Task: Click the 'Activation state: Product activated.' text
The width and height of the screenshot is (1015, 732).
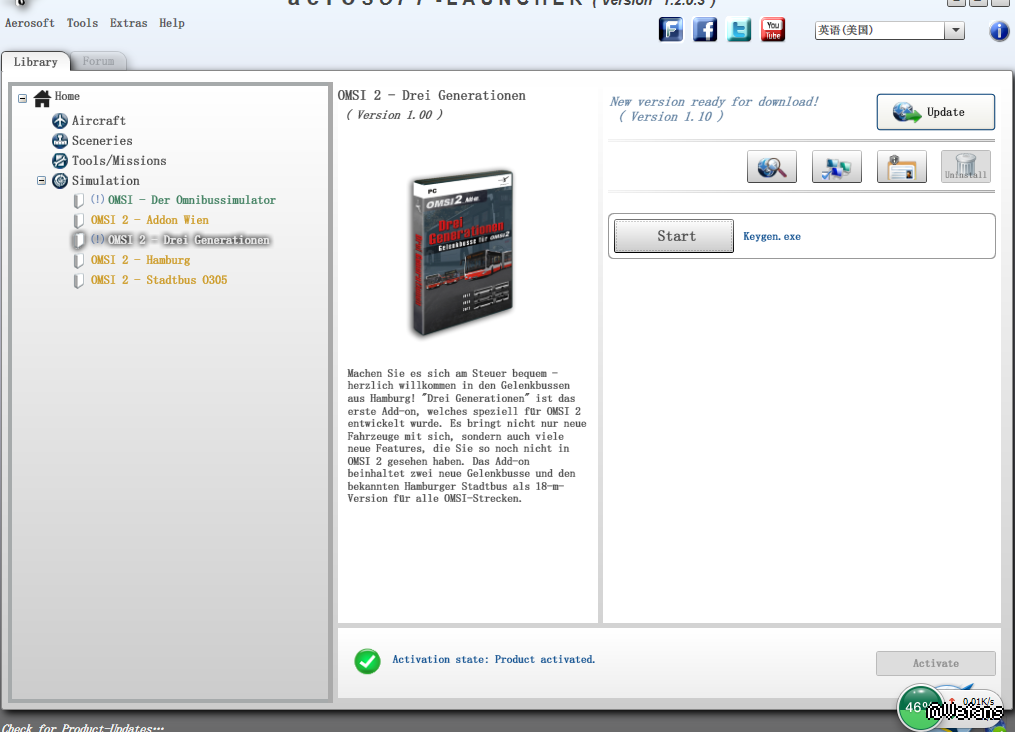Action: click(493, 660)
